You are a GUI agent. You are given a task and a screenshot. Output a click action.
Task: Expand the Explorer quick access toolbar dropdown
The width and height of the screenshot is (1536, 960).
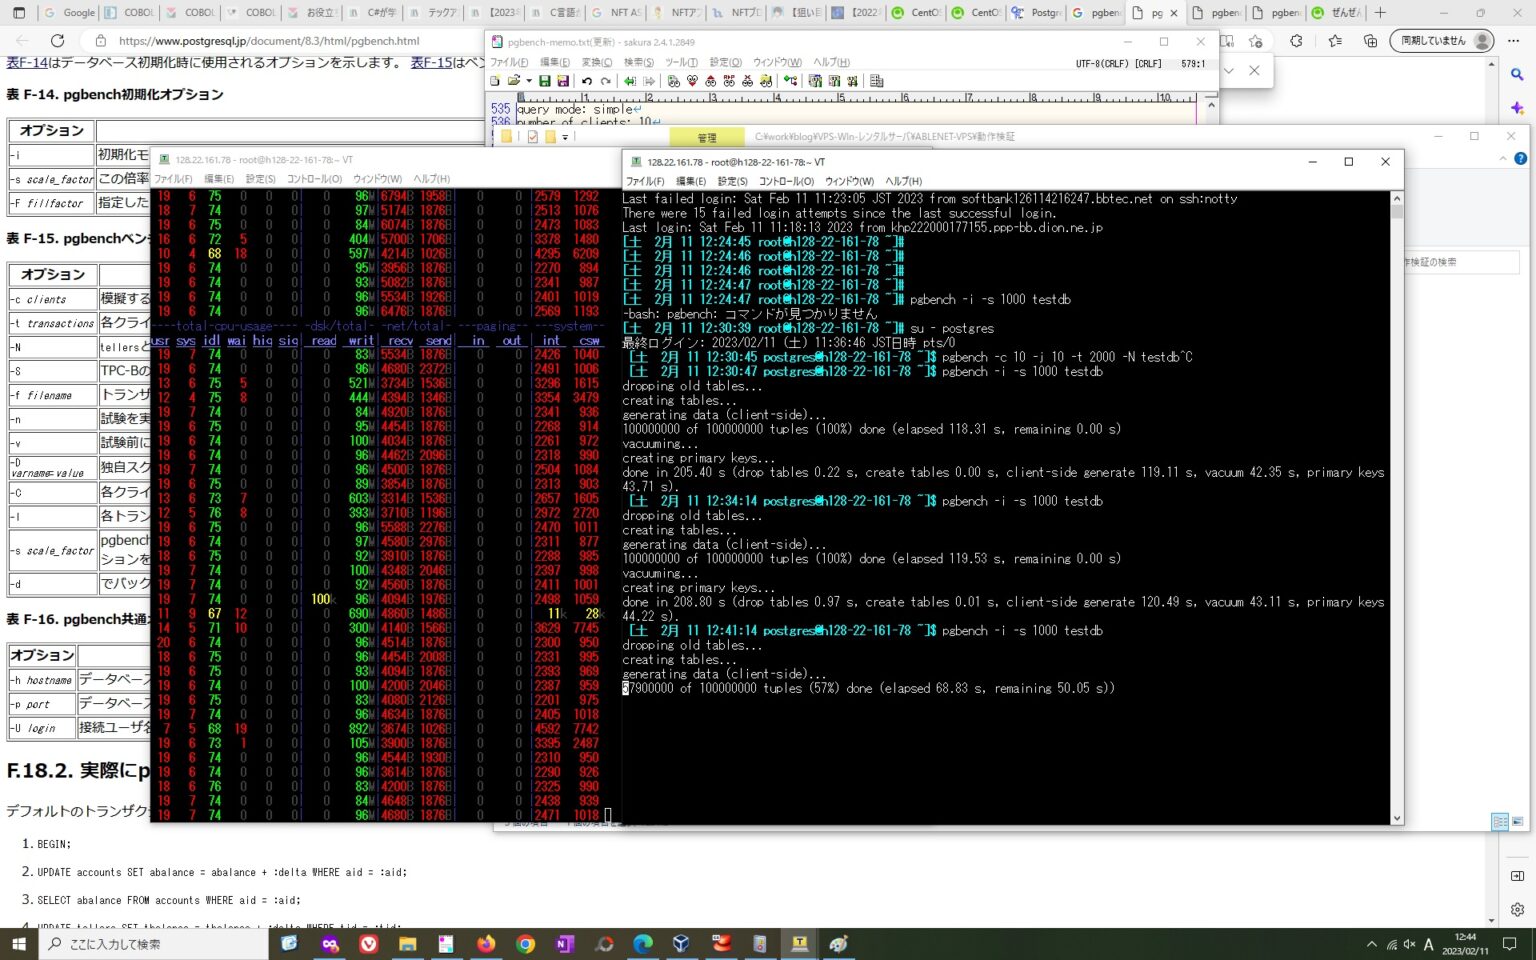(566, 137)
